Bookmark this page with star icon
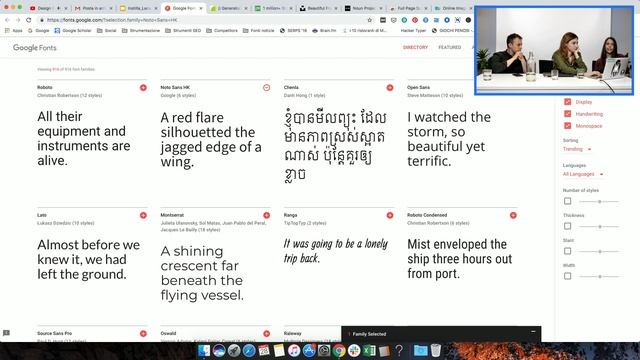This screenshot has width=640, height=360. [370, 20]
